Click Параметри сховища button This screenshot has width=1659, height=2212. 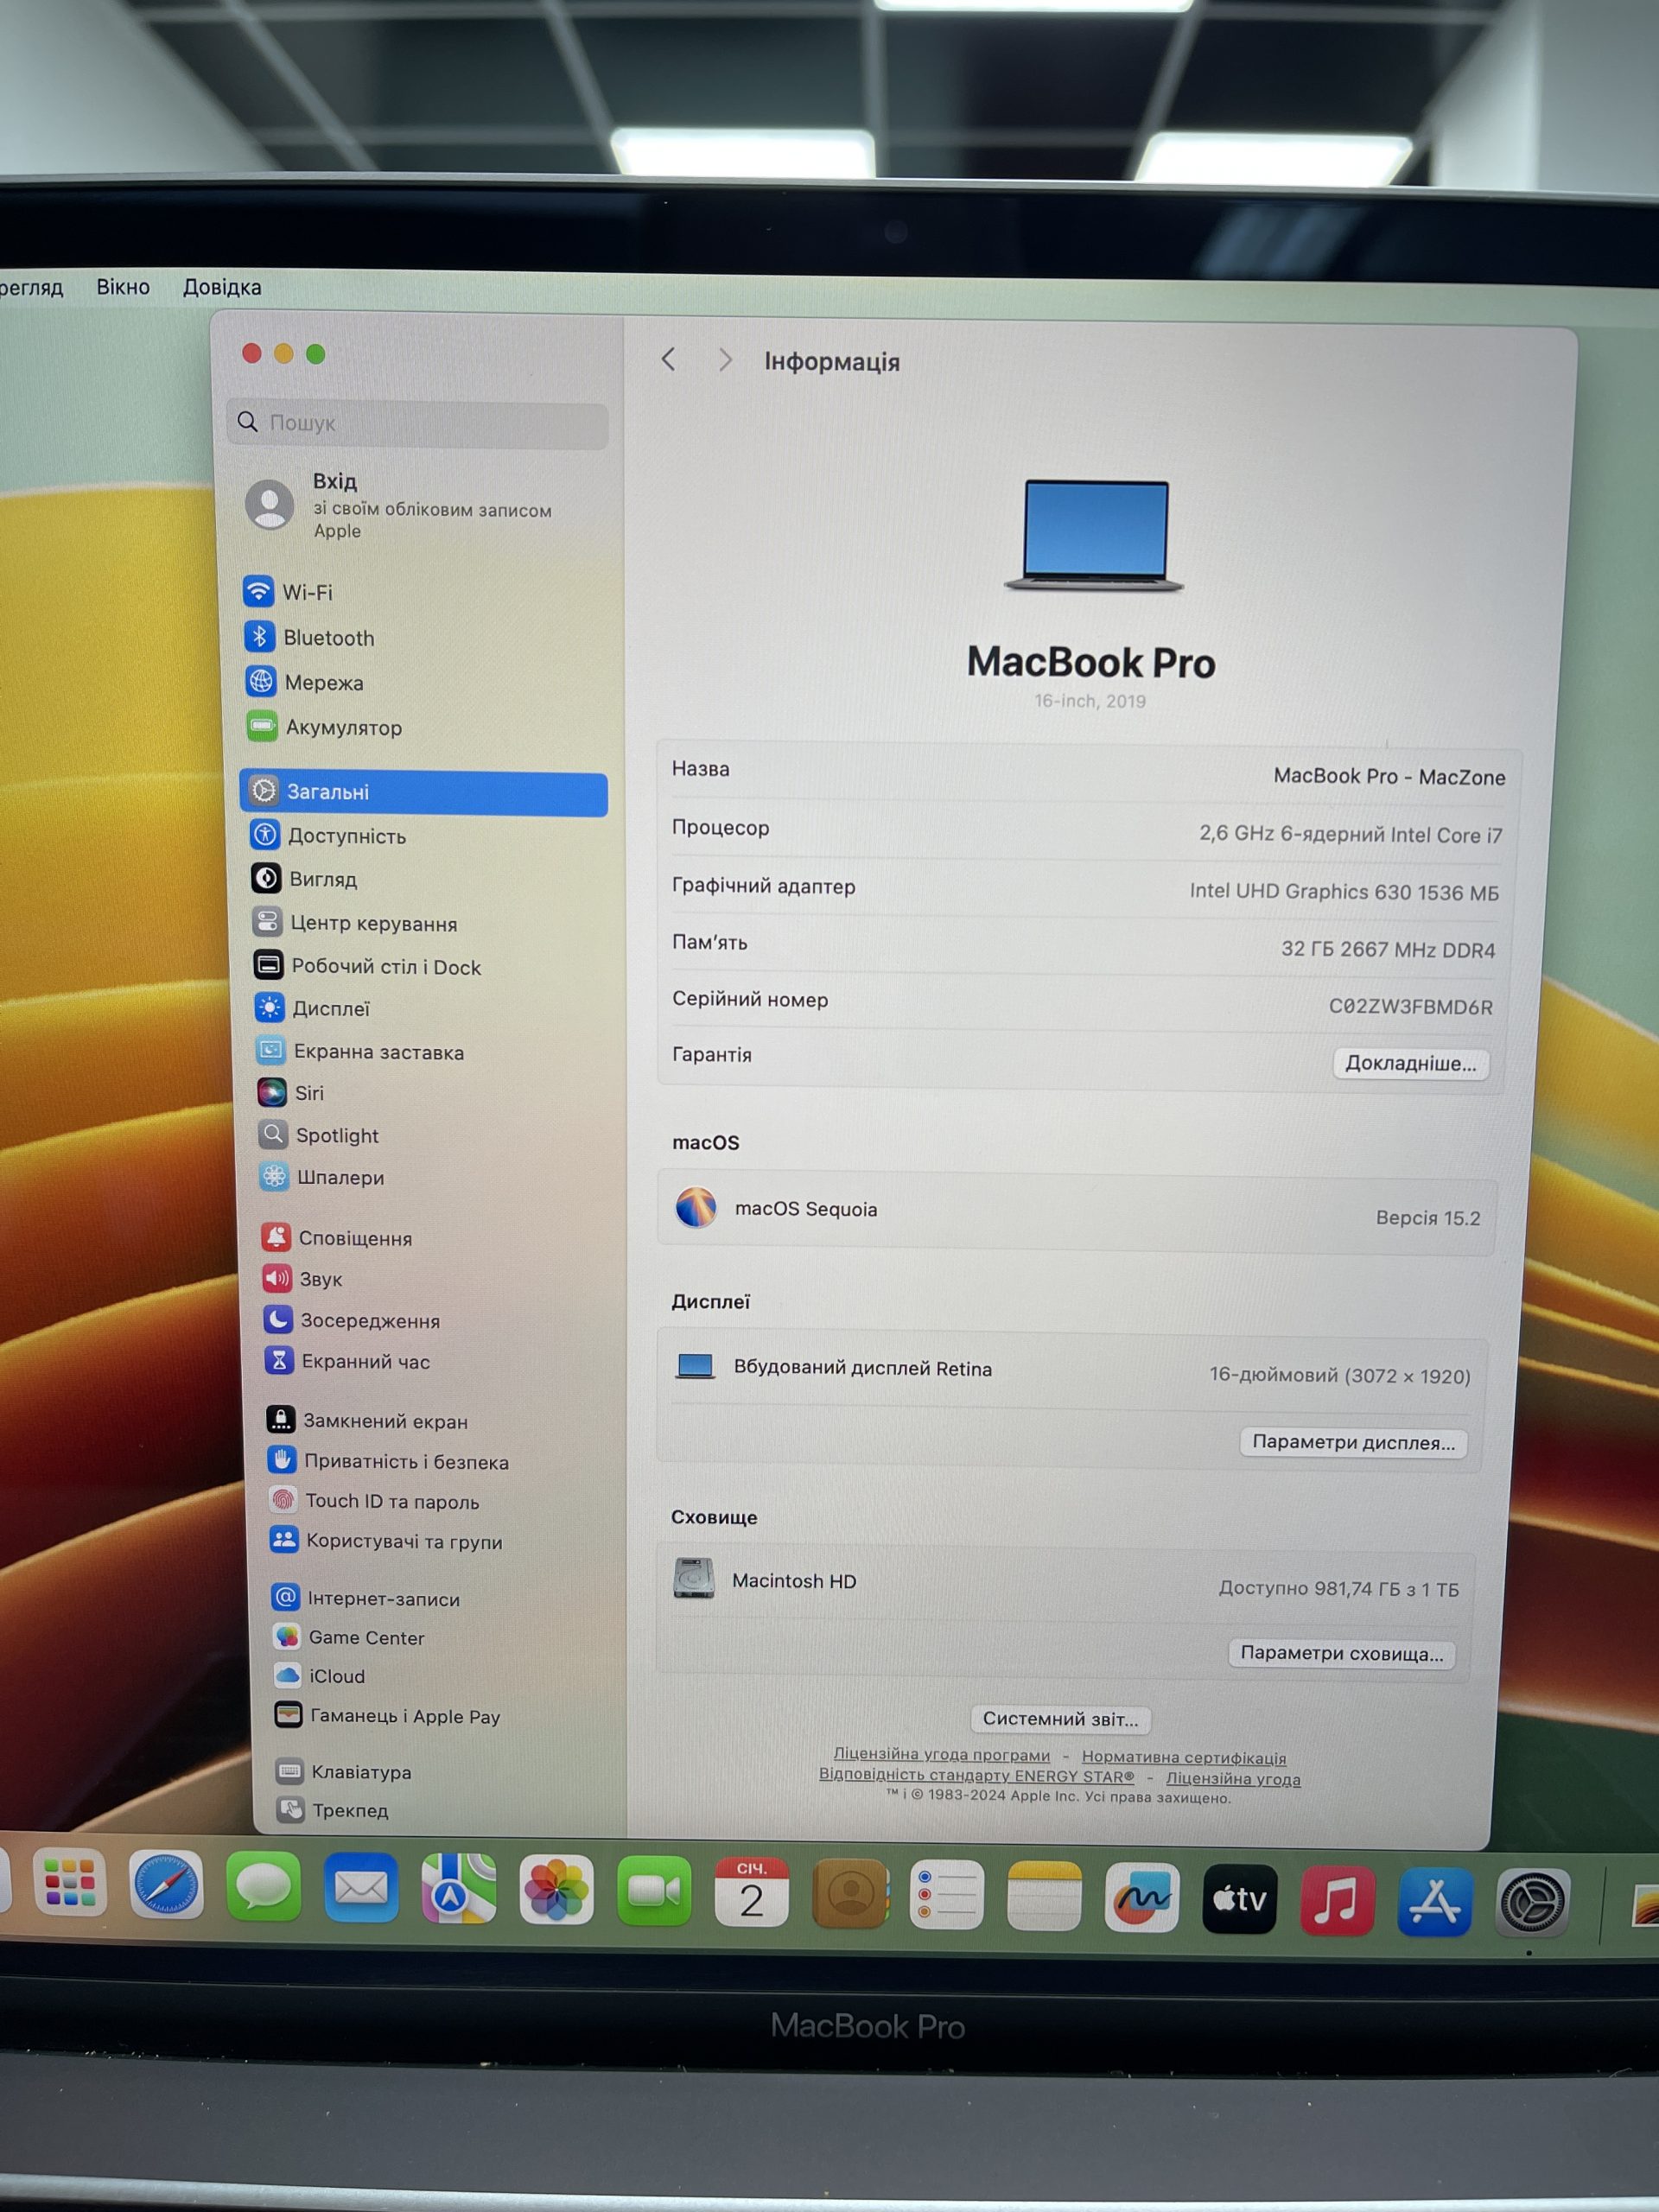coord(1341,1653)
